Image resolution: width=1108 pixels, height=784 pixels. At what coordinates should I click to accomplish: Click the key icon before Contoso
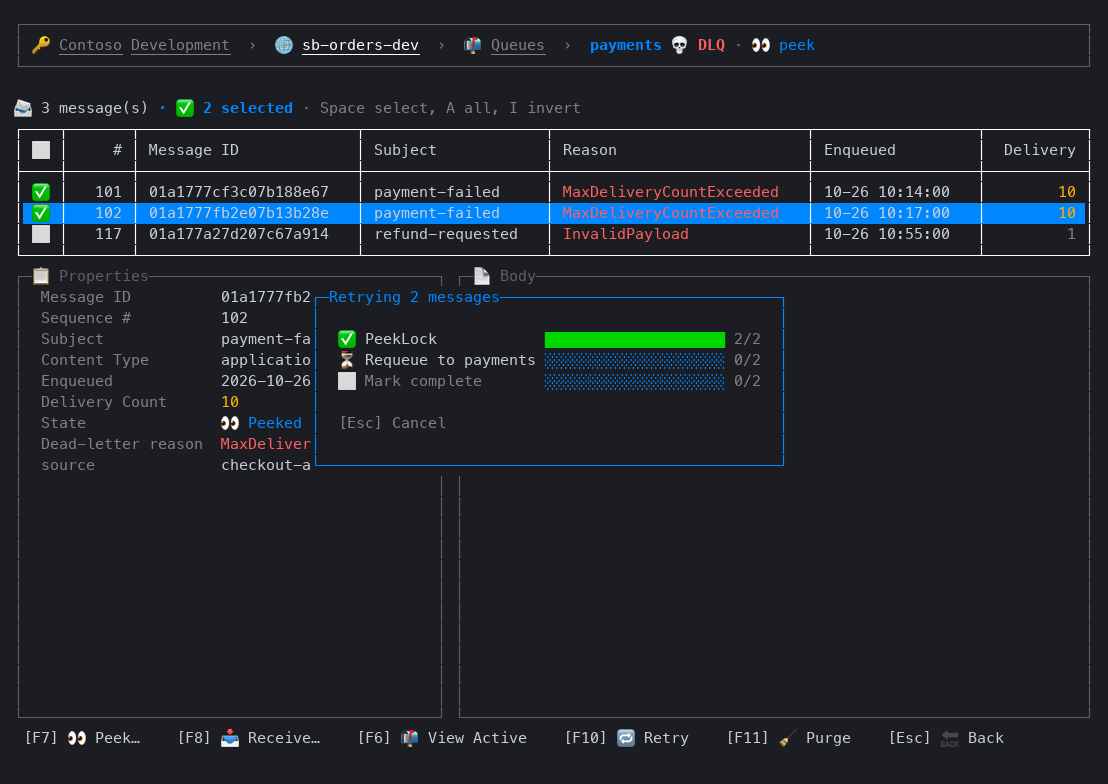pyautogui.click(x=41, y=45)
